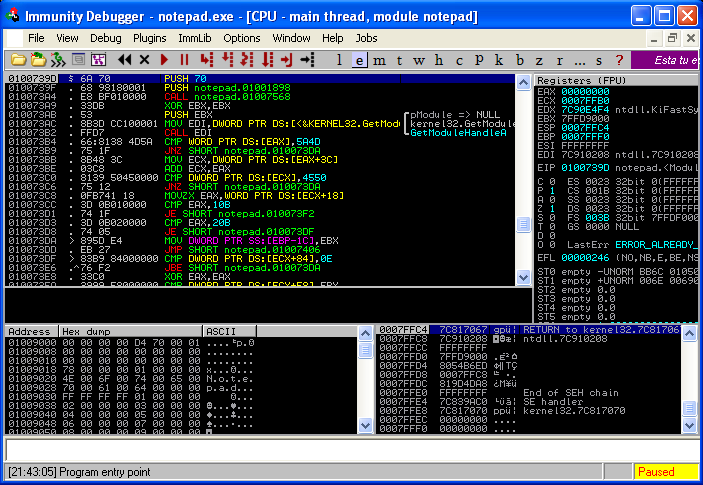Show Call stack using the 'k' button
This screenshot has width=703, height=485.
[501, 59]
